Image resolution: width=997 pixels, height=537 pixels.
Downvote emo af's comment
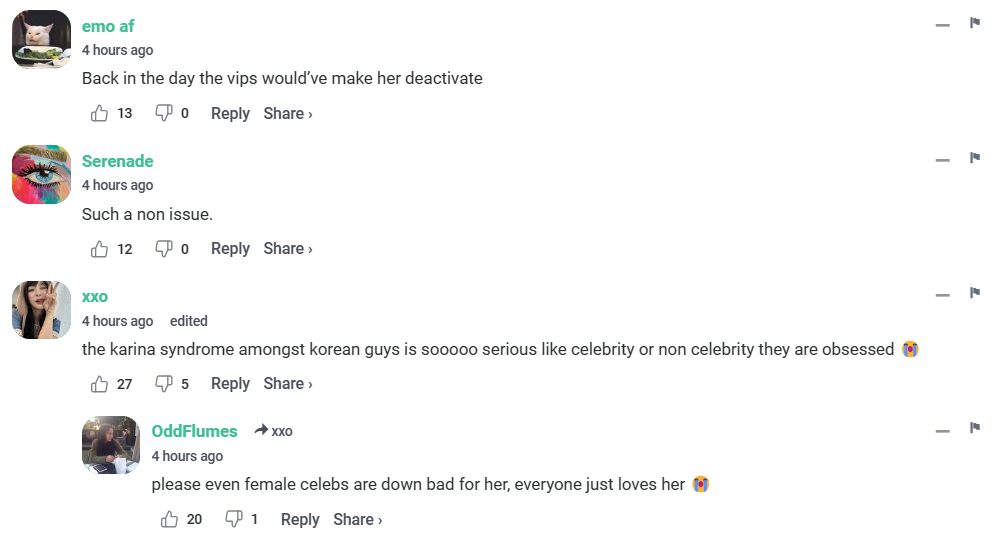[164, 114]
